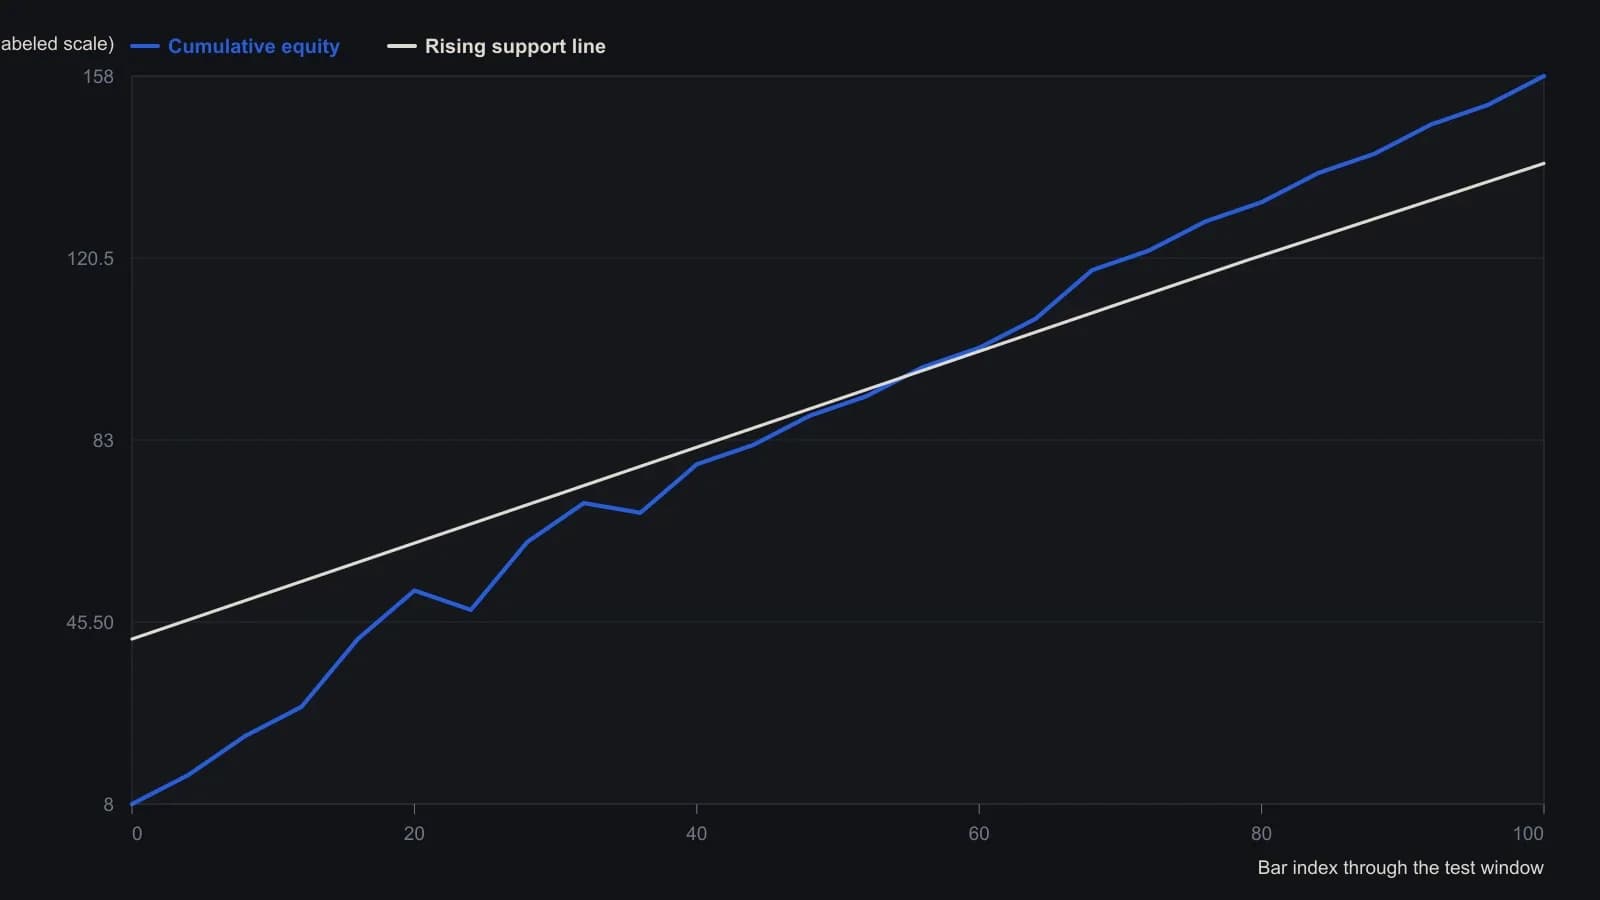Click the 20 x-axis tick label
This screenshot has width=1600, height=900.
pyautogui.click(x=414, y=834)
